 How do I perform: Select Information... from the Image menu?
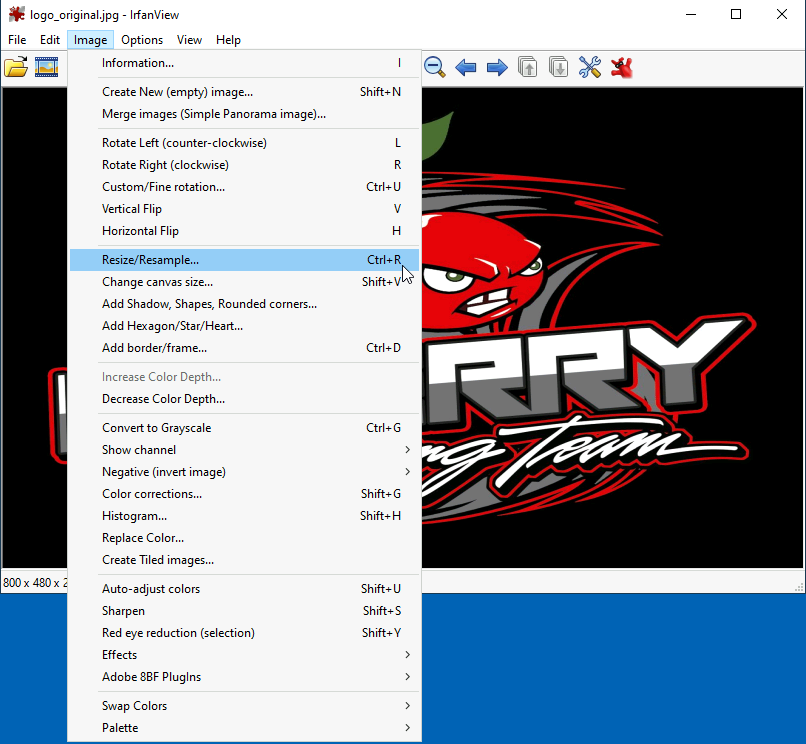244,63
